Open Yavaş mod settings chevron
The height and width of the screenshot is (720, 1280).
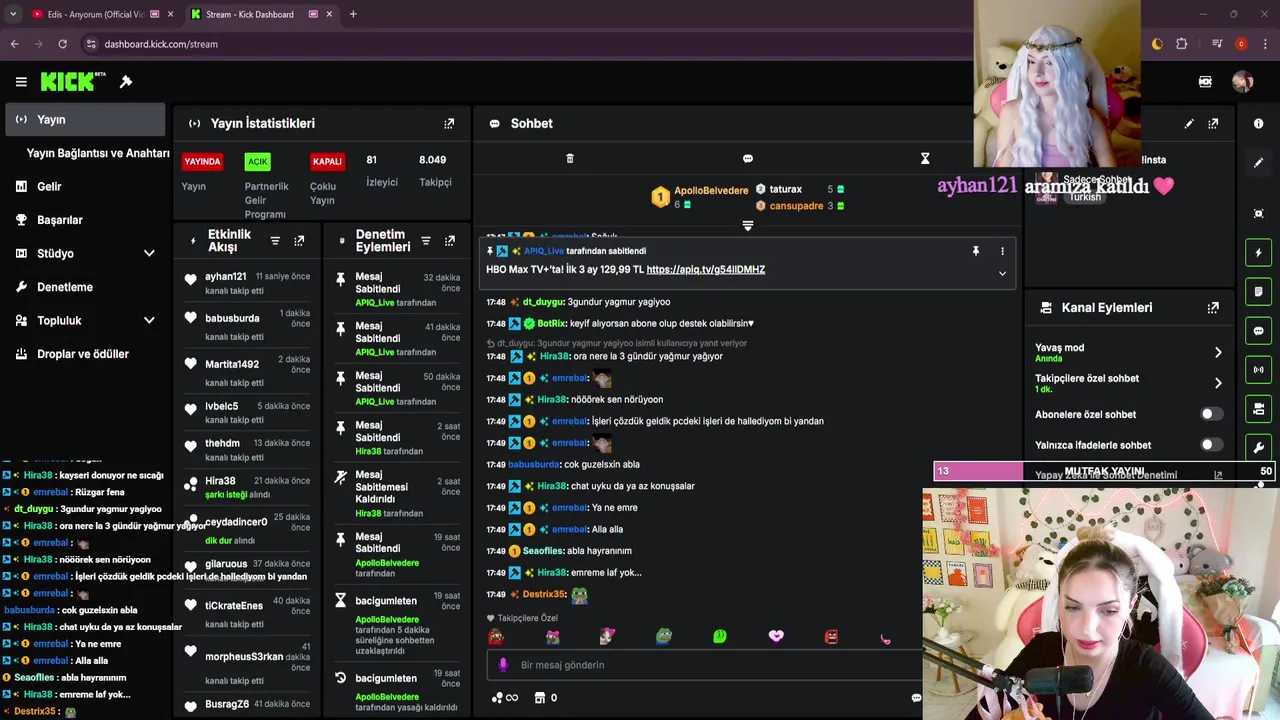(x=1218, y=352)
